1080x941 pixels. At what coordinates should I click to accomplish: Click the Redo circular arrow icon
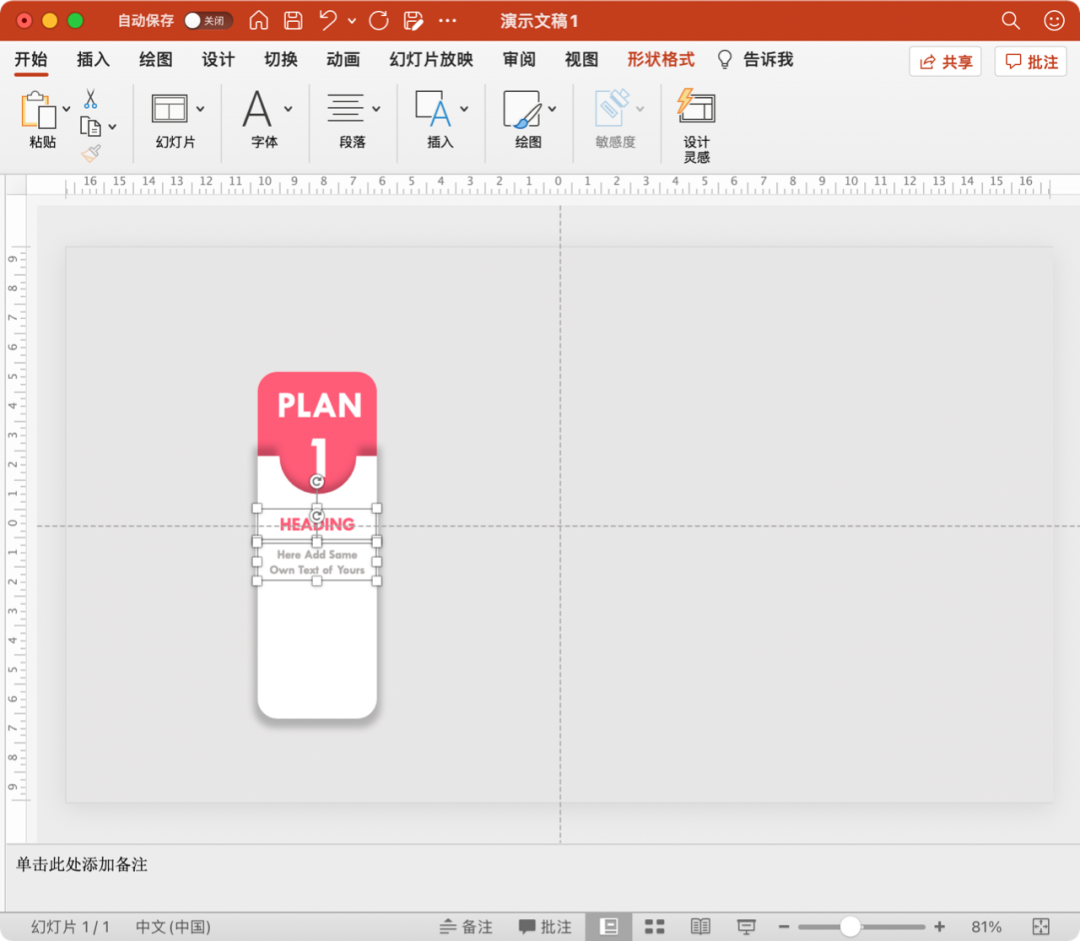tap(379, 21)
